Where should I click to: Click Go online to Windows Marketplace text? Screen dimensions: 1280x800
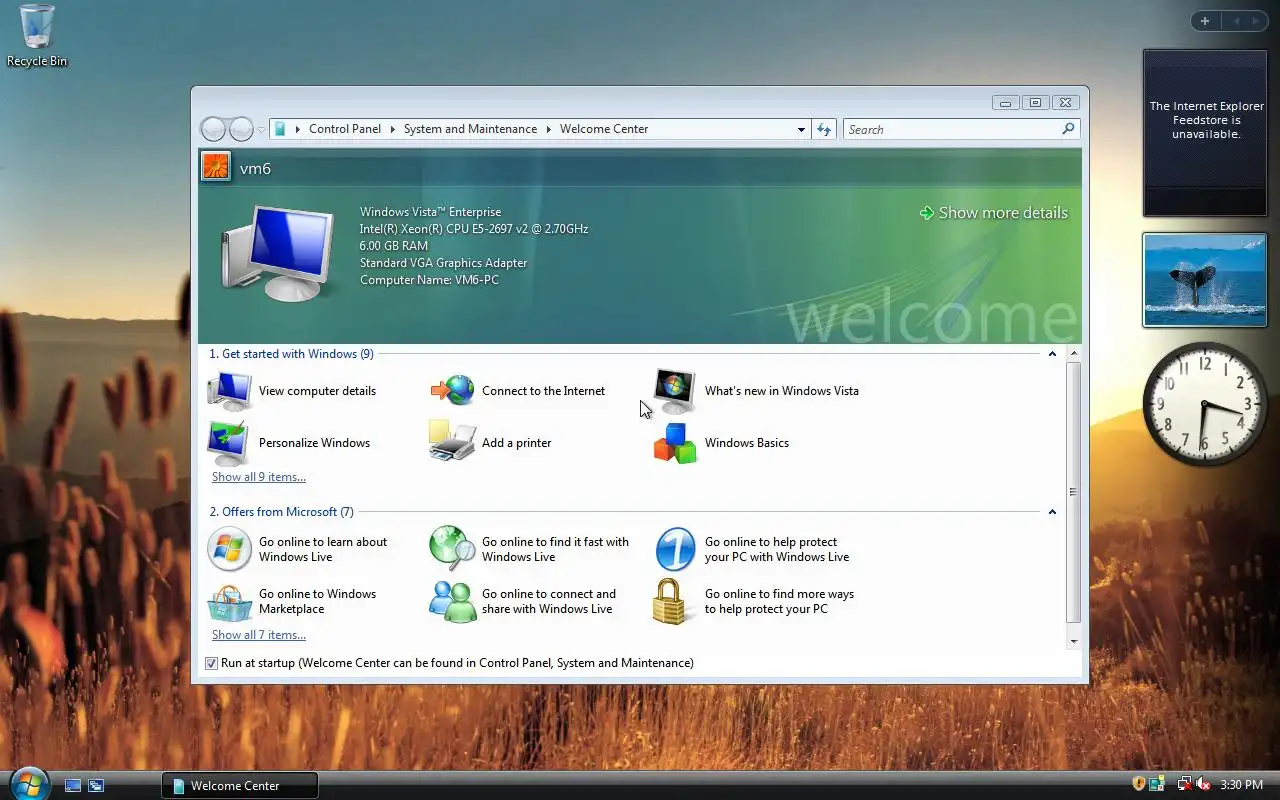point(317,601)
